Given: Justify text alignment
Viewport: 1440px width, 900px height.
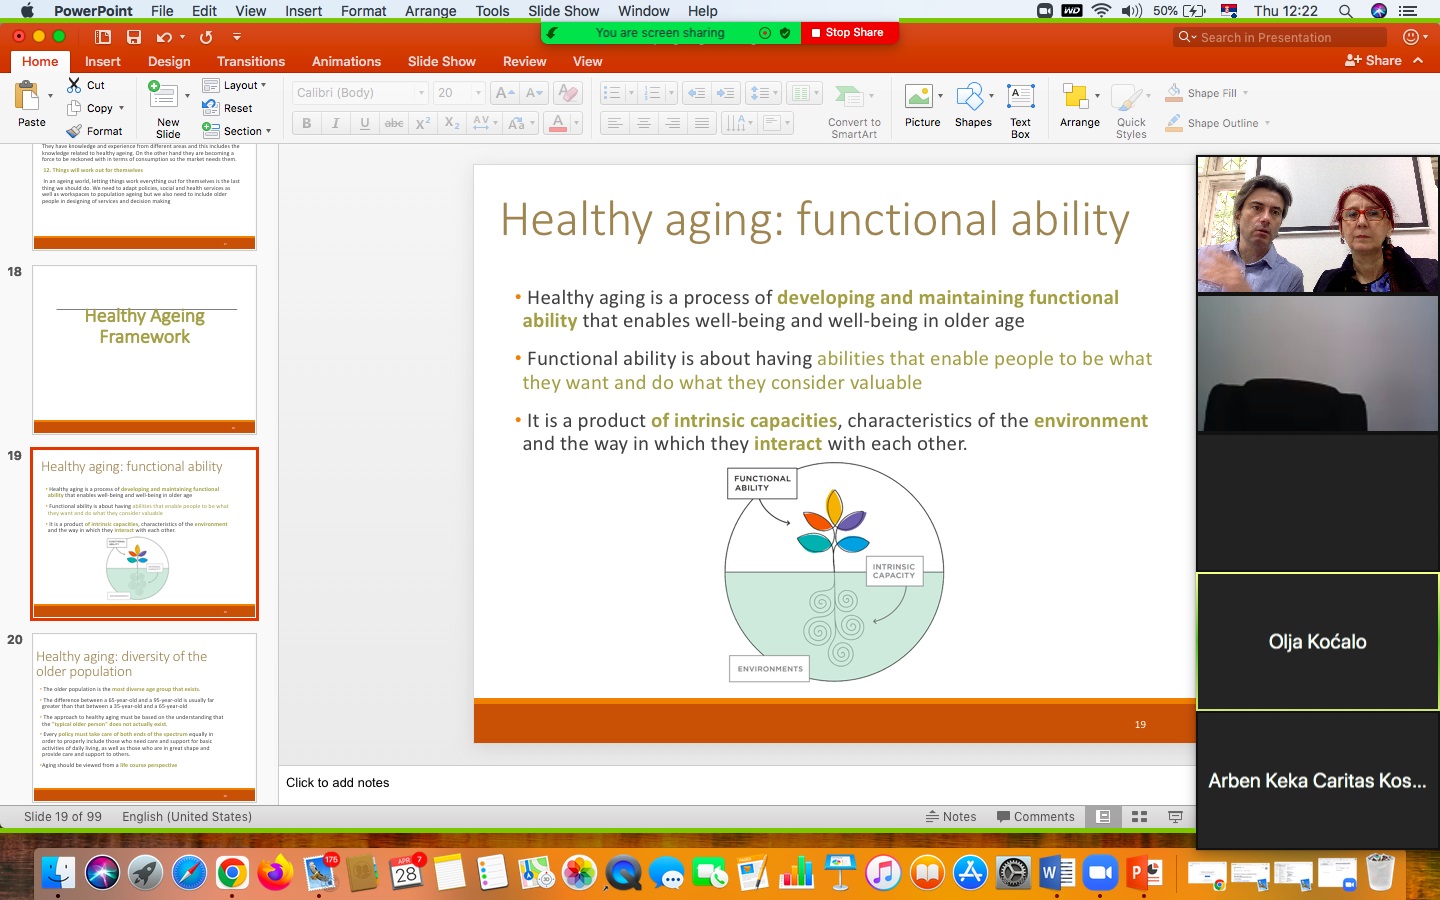Looking at the screenshot, I should 702,123.
